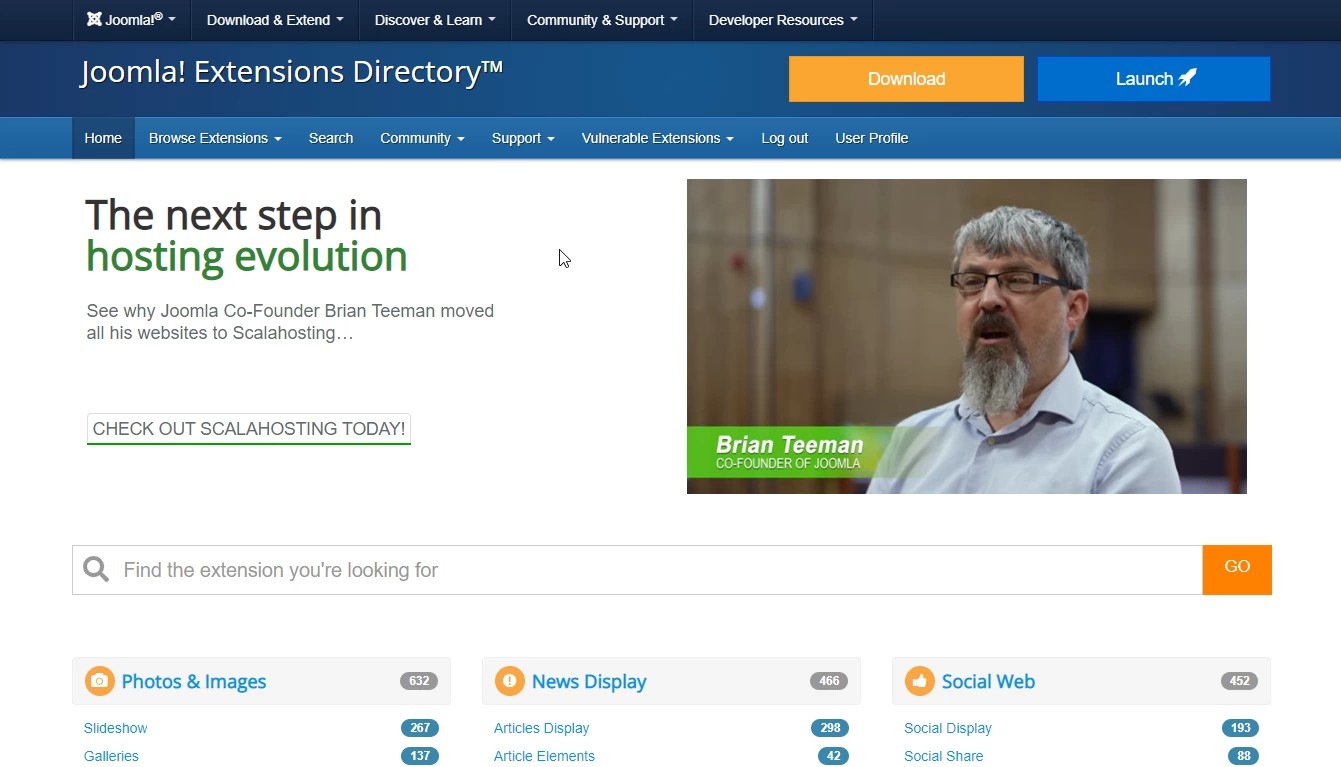Click the 452 count badge for Social Web
The width and height of the screenshot is (1341, 767).
1239,681
